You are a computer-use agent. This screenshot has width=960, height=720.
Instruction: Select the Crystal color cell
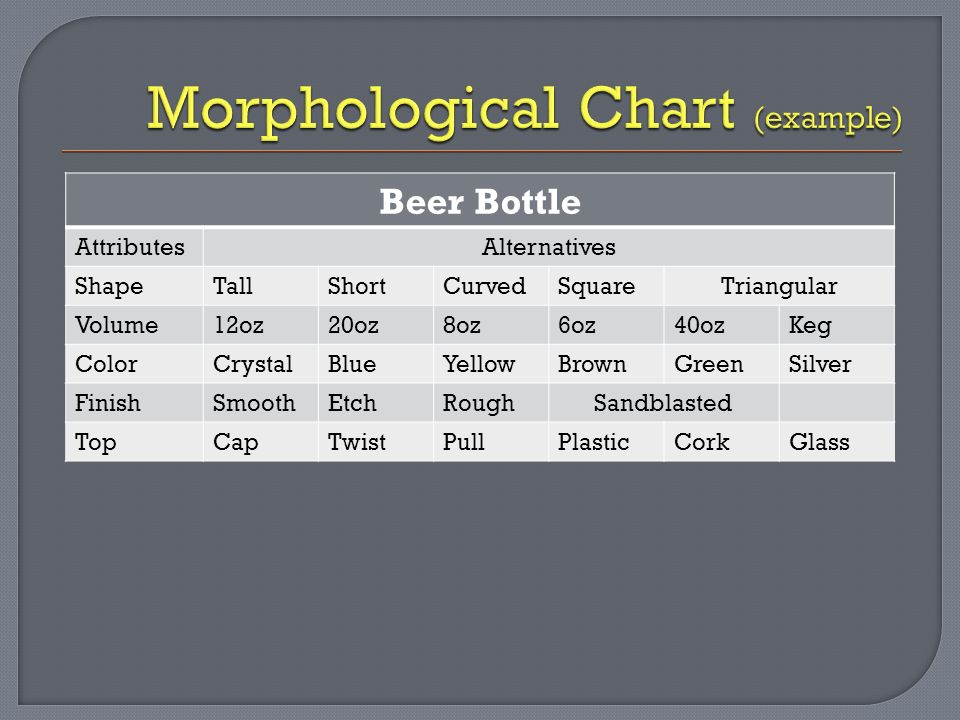[x=261, y=364]
